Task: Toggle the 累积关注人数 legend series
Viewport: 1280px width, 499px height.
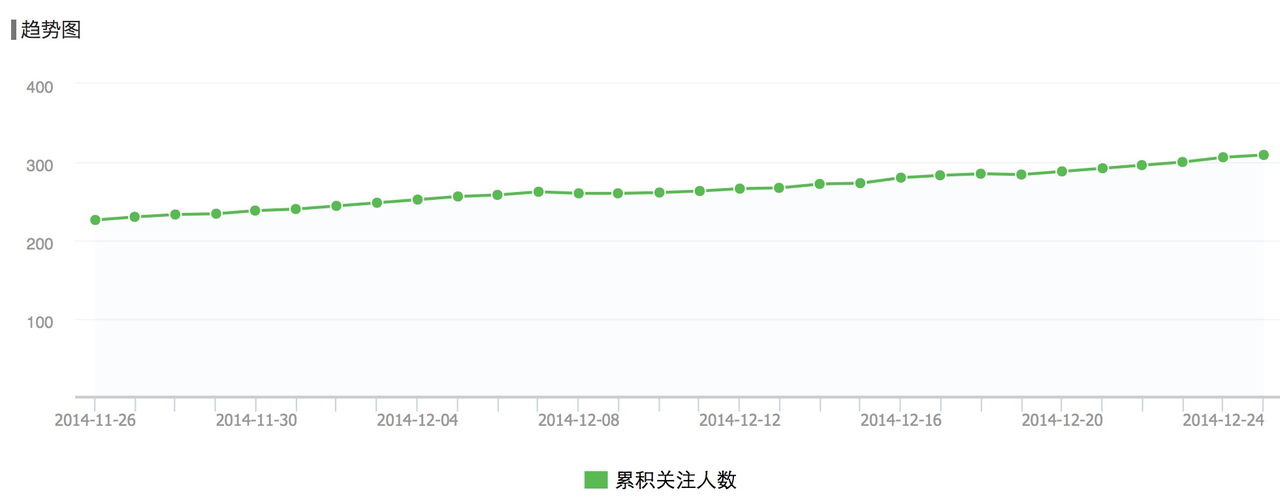Action: tap(660, 480)
